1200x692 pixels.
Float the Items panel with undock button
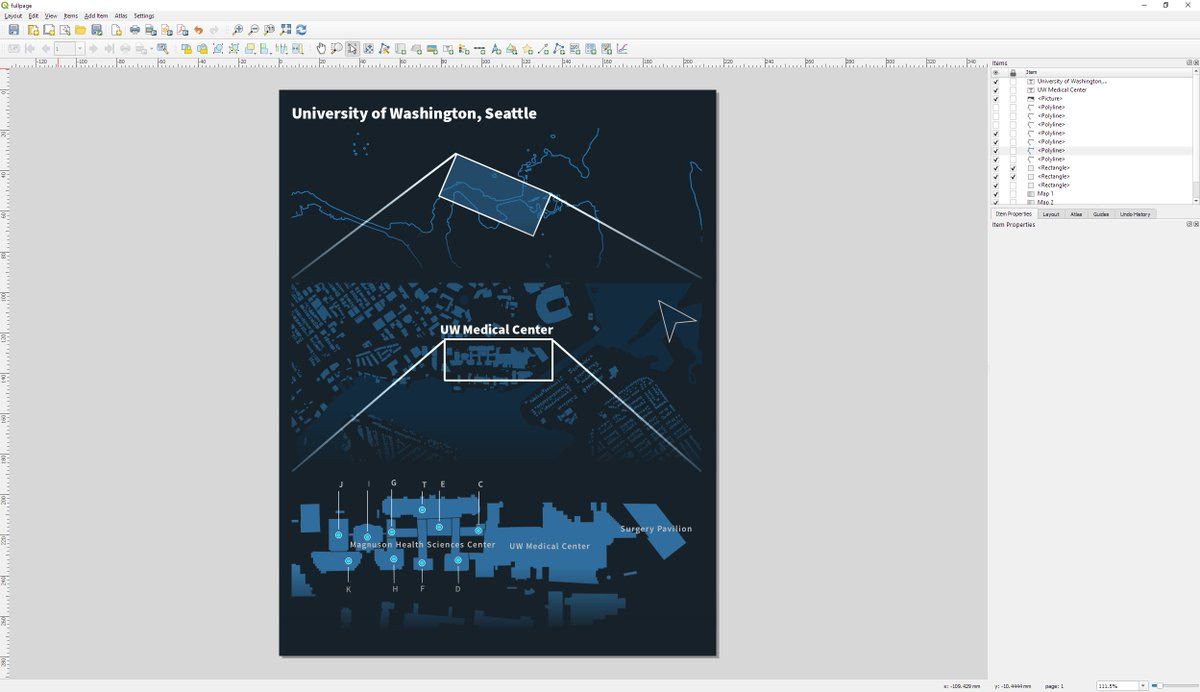(x=1189, y=63)
